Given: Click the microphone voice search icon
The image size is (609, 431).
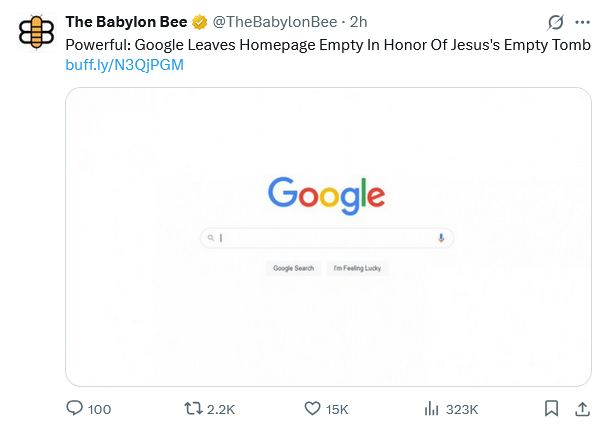Looking at the screenshot, I should click(440, 238).
